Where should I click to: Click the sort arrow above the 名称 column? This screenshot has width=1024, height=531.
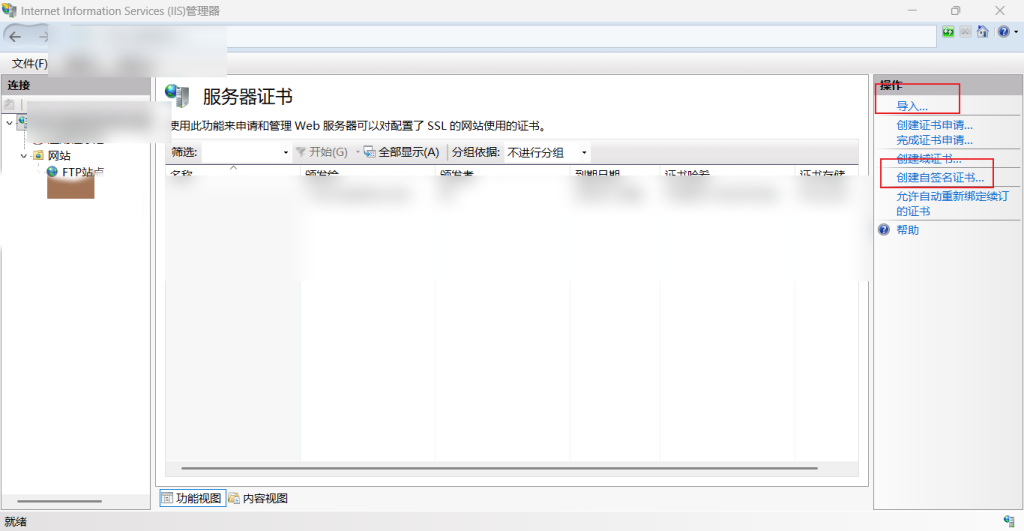tap(233, 168)
